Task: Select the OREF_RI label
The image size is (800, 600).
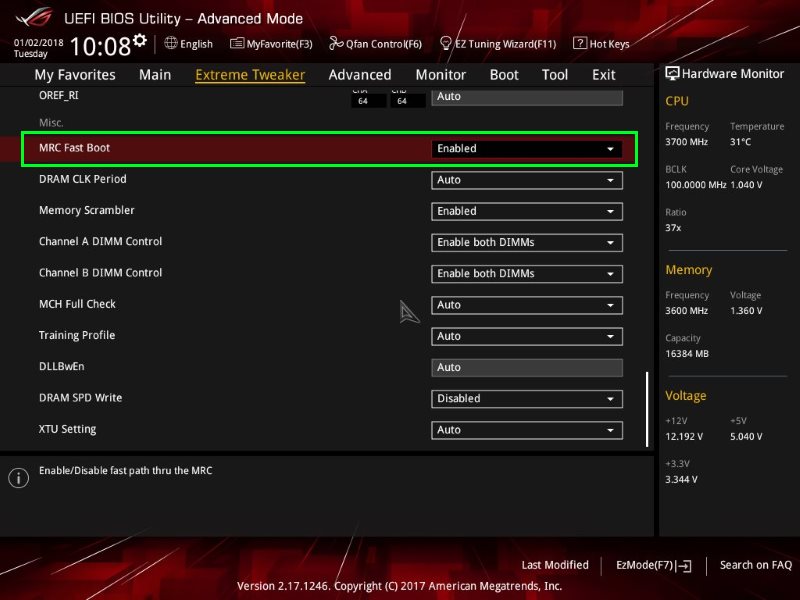Action: coord(59,95)
